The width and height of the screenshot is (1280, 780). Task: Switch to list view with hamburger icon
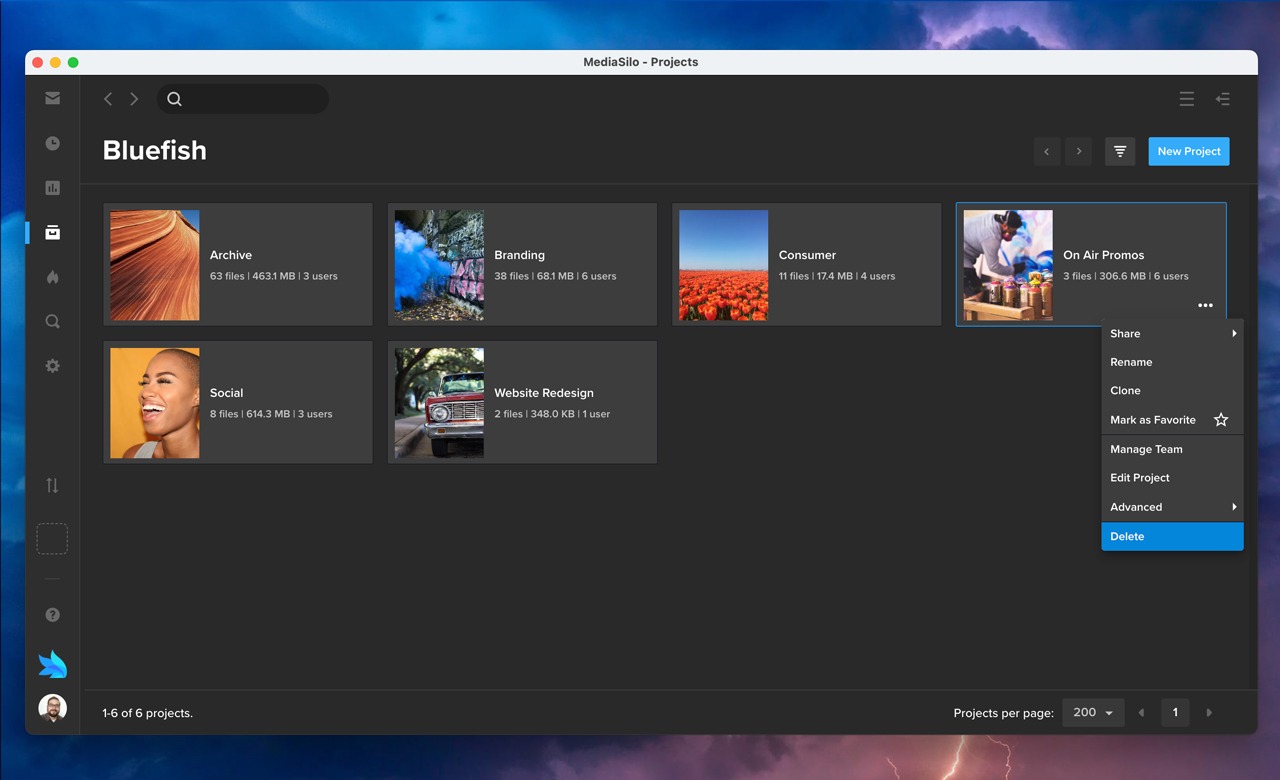pos(1186,99)
